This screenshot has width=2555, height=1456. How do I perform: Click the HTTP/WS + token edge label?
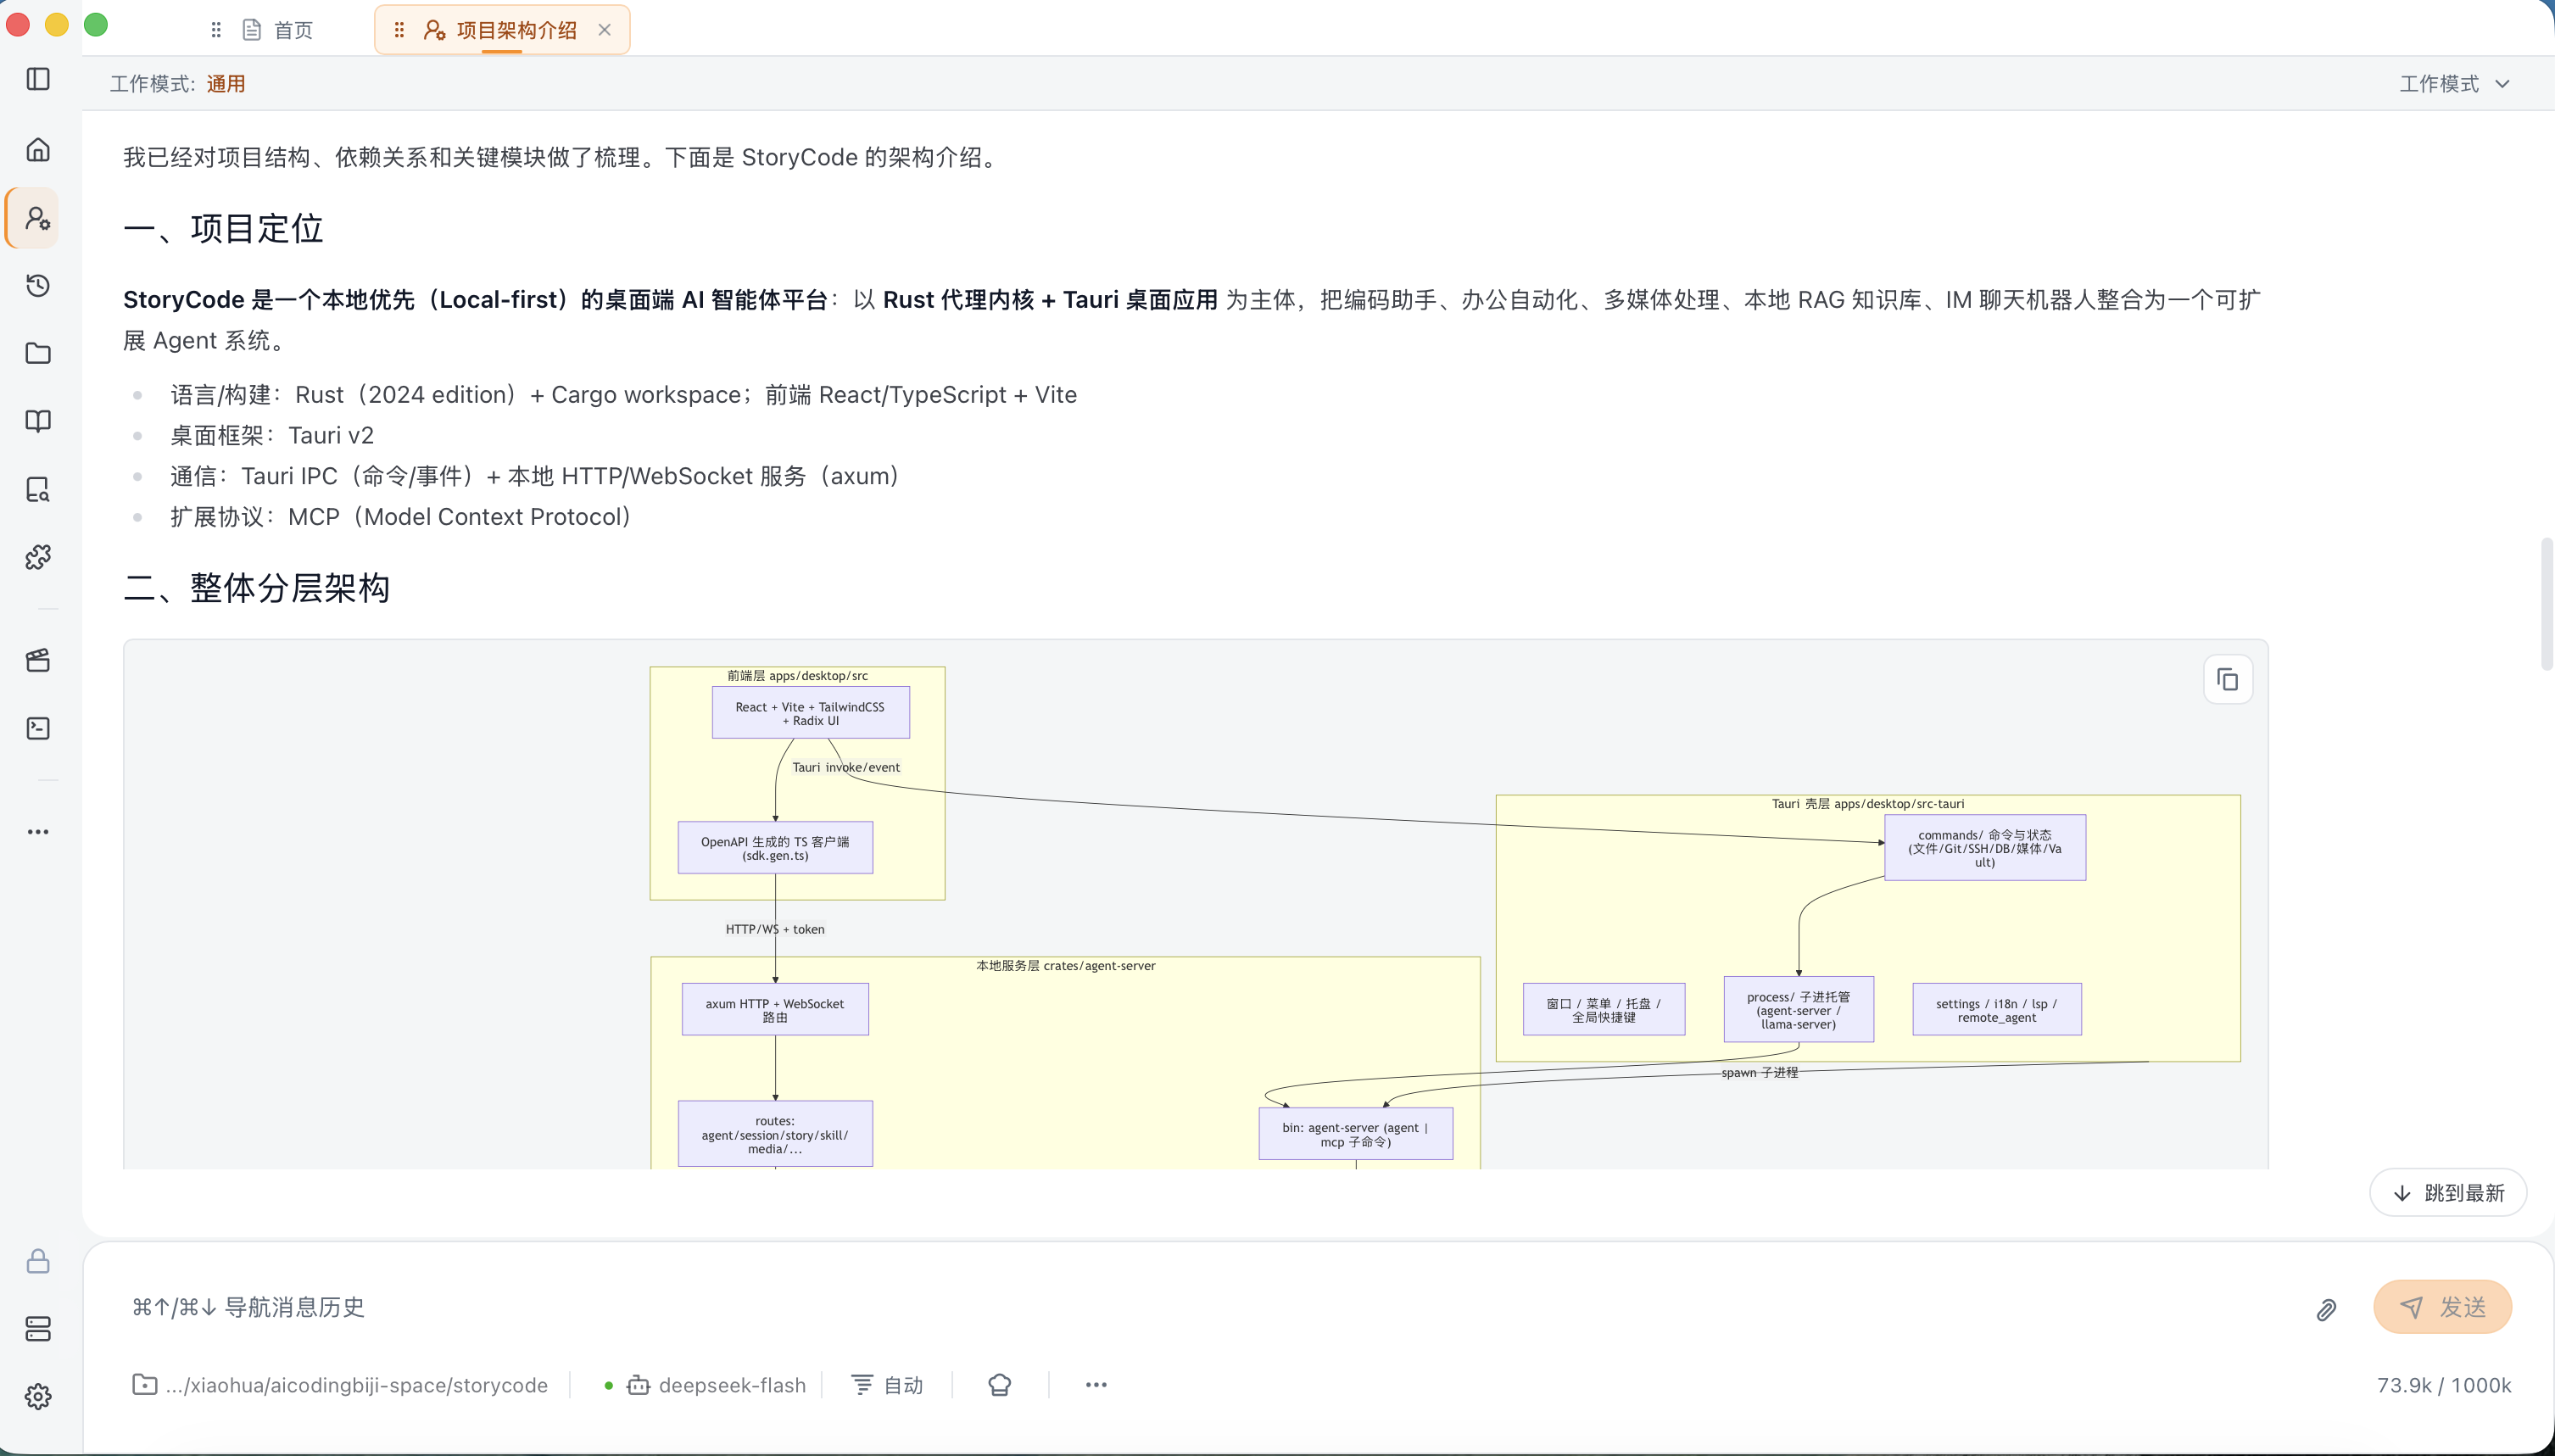775,929
